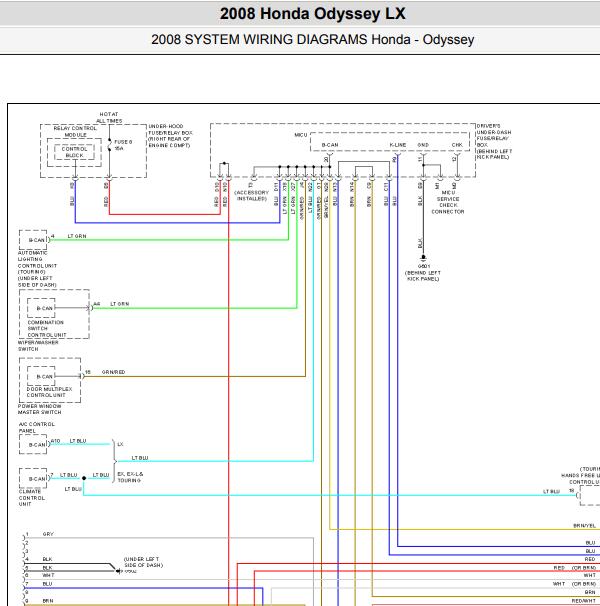Select the "MICU SERVICE CHECK CONNECTOR" label
The width and height of the screenshot is (600, 606).
(x=448, y=202)
